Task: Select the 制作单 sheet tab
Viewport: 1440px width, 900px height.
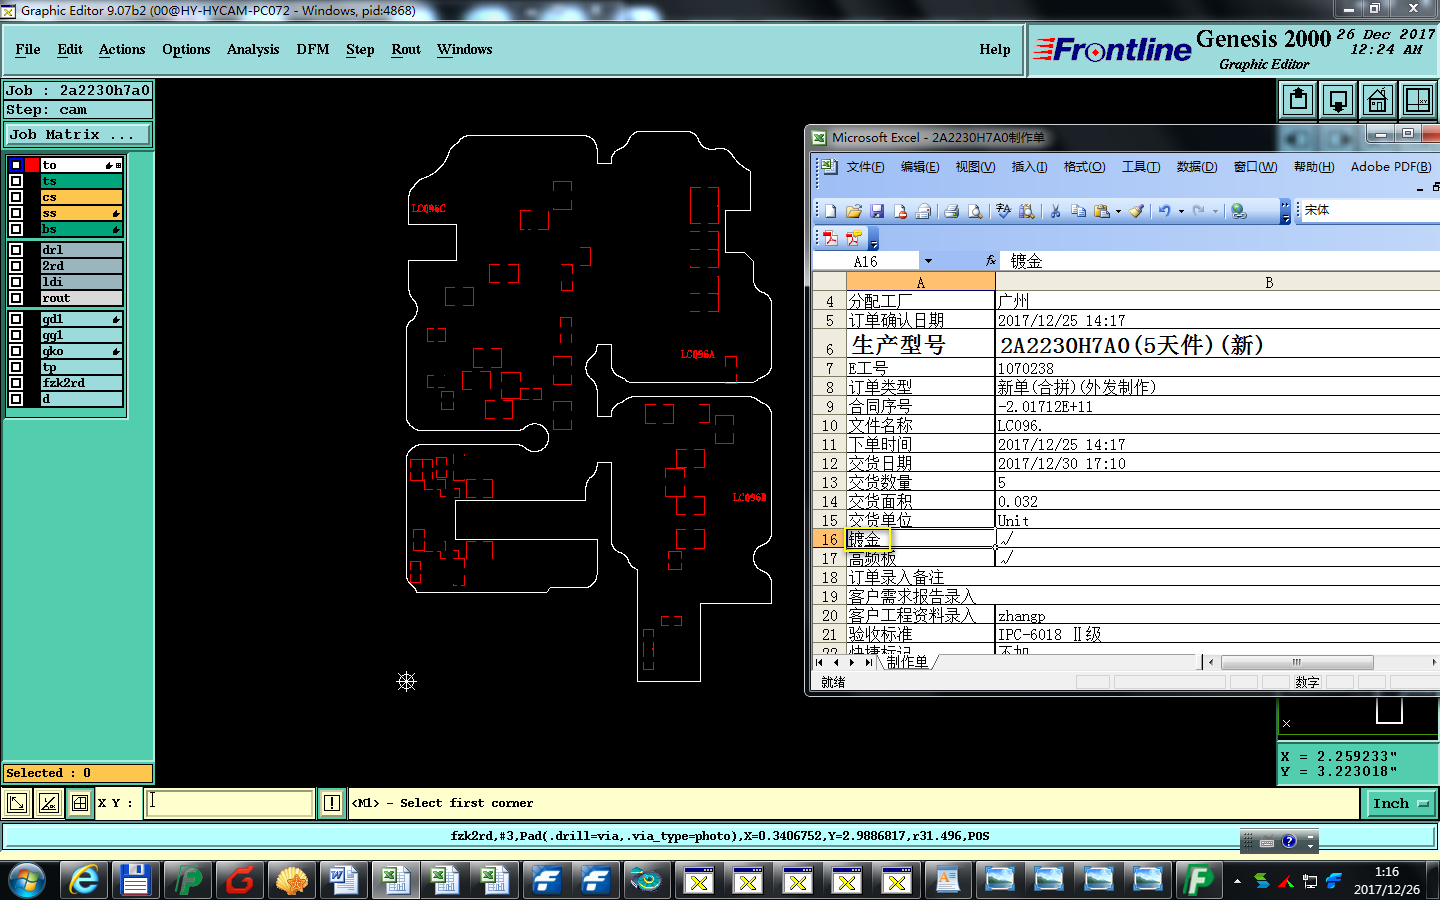Action: (x=907, y=662)
